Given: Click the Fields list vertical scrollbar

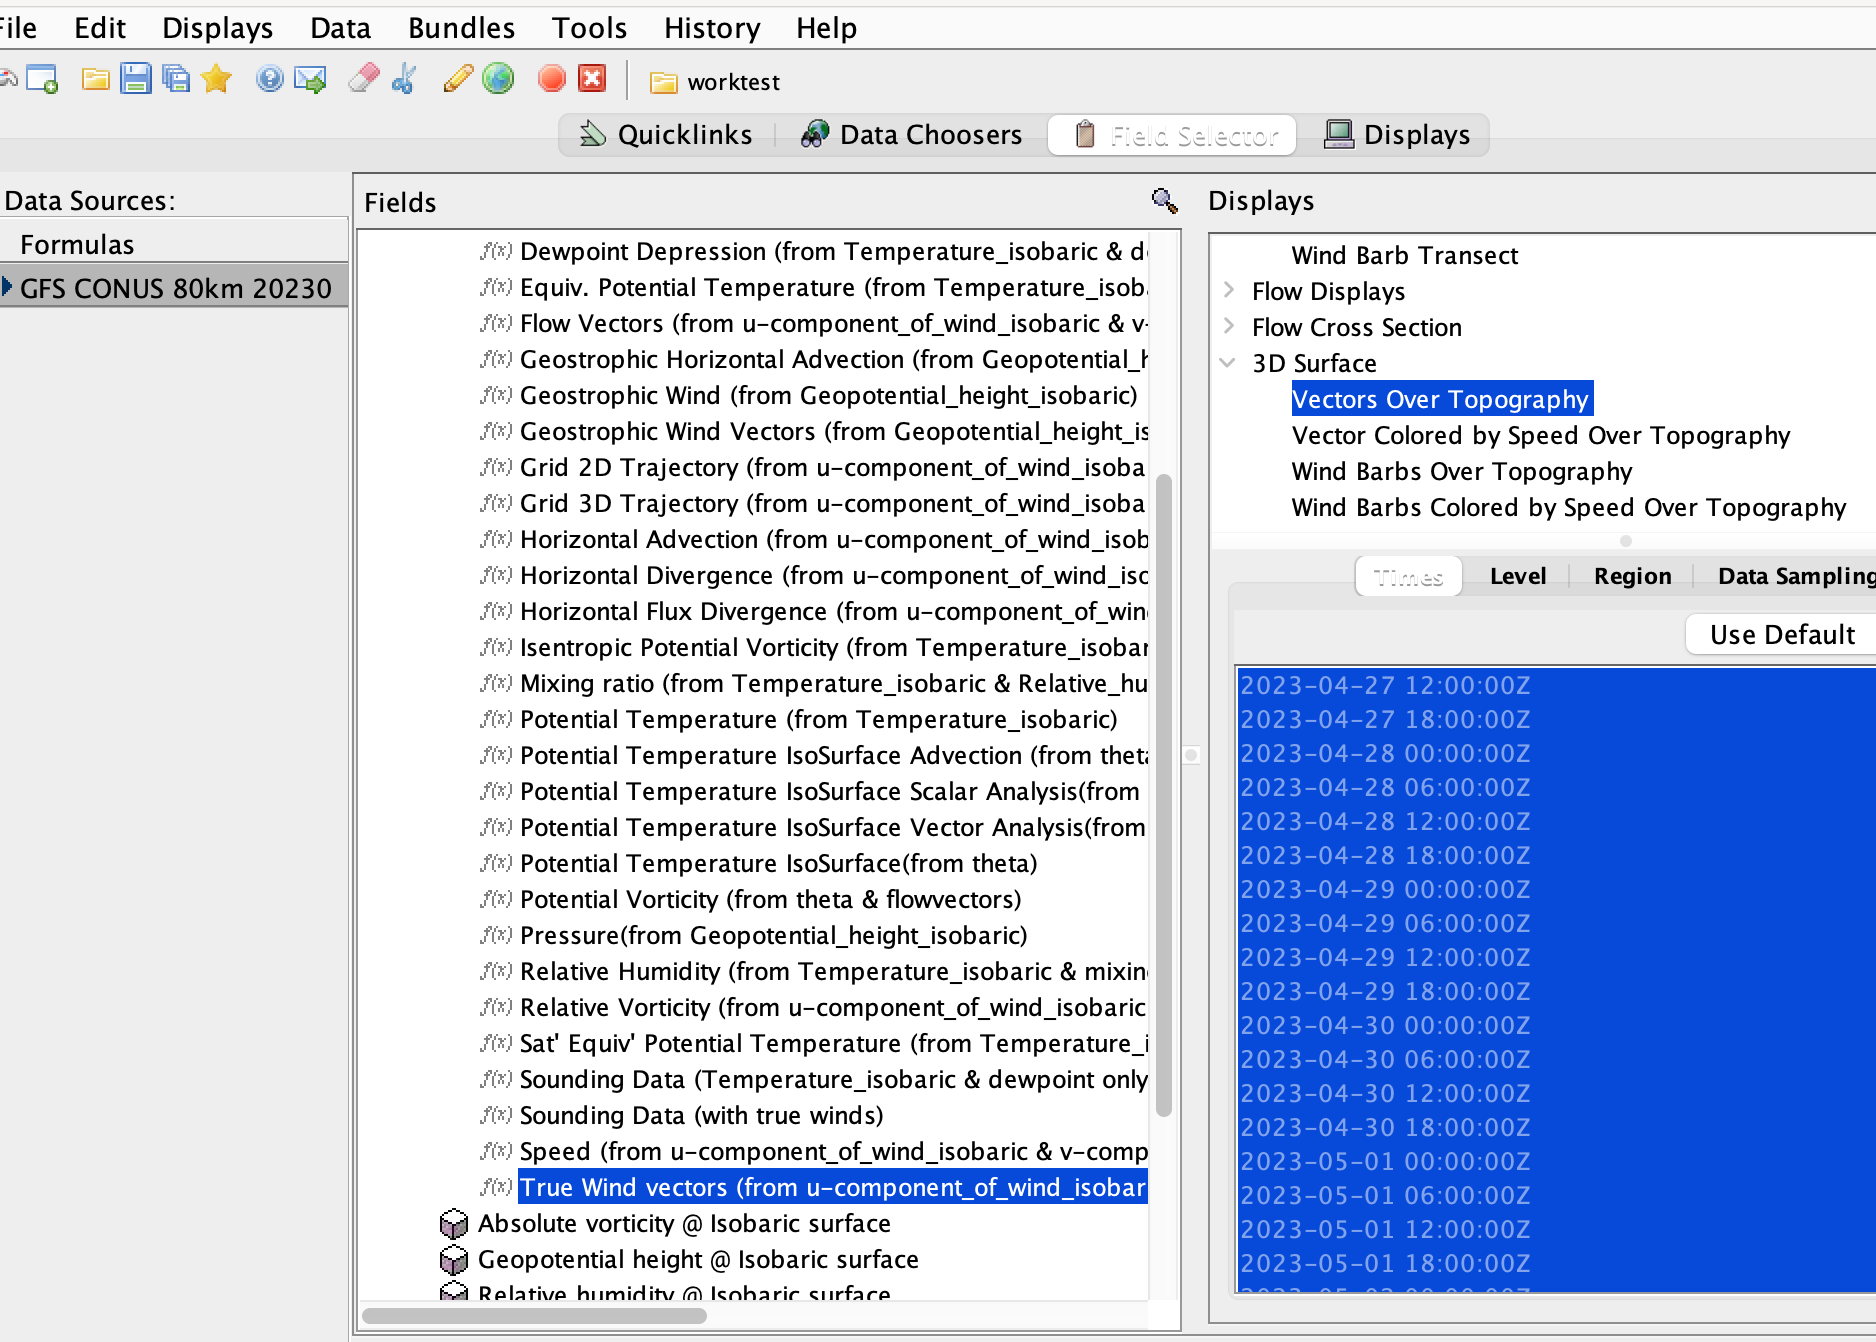Looking at the screenshot, I should click(x=1163, y=794).
